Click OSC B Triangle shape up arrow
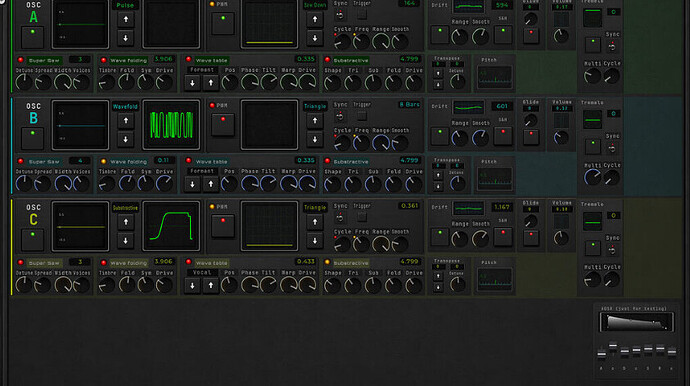690x386 pixels. coord(315,121)
